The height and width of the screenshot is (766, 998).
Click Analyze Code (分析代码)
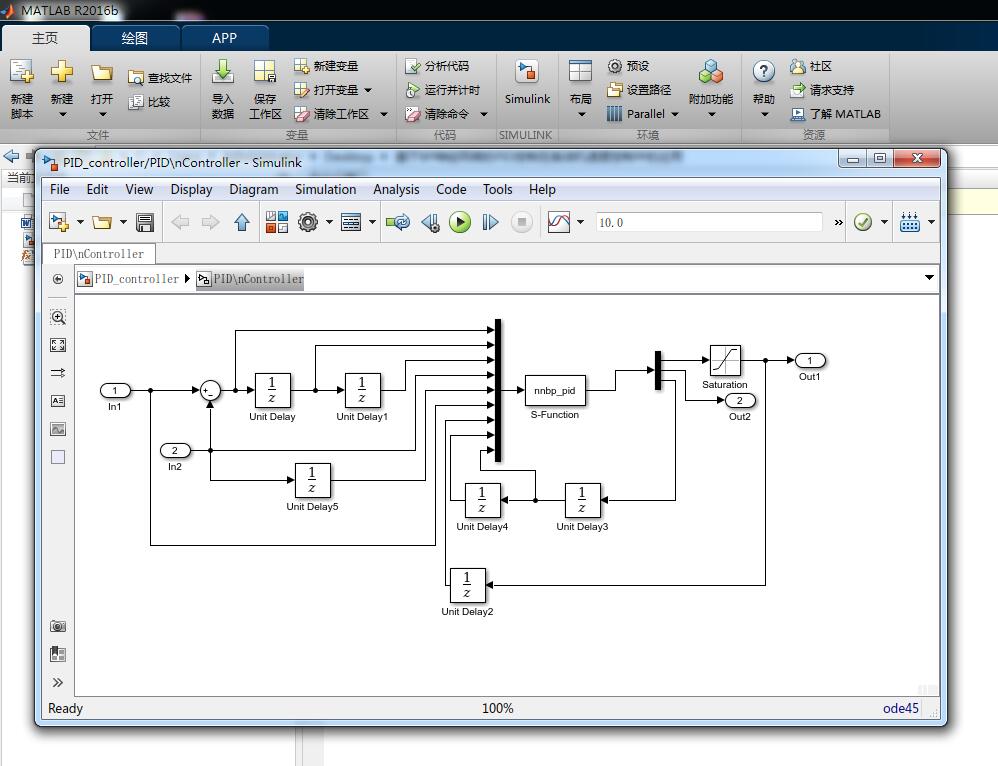pyautogui.click(x=437, y=66)
